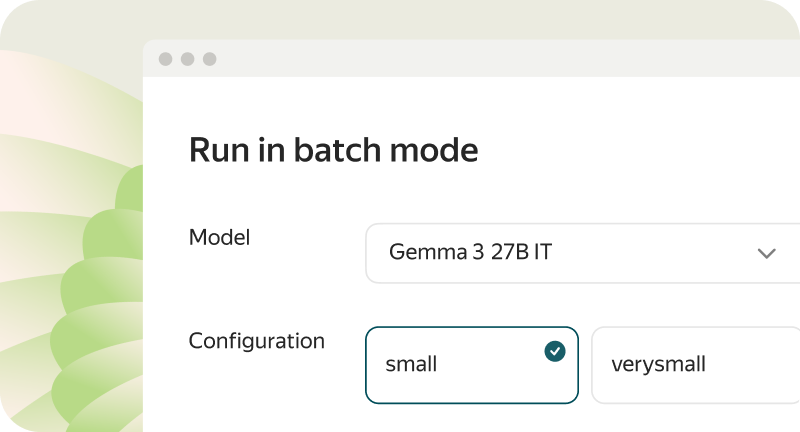This screenshot has height=432, width=800.
Task: Select the small configuration option
Action: 471,365
